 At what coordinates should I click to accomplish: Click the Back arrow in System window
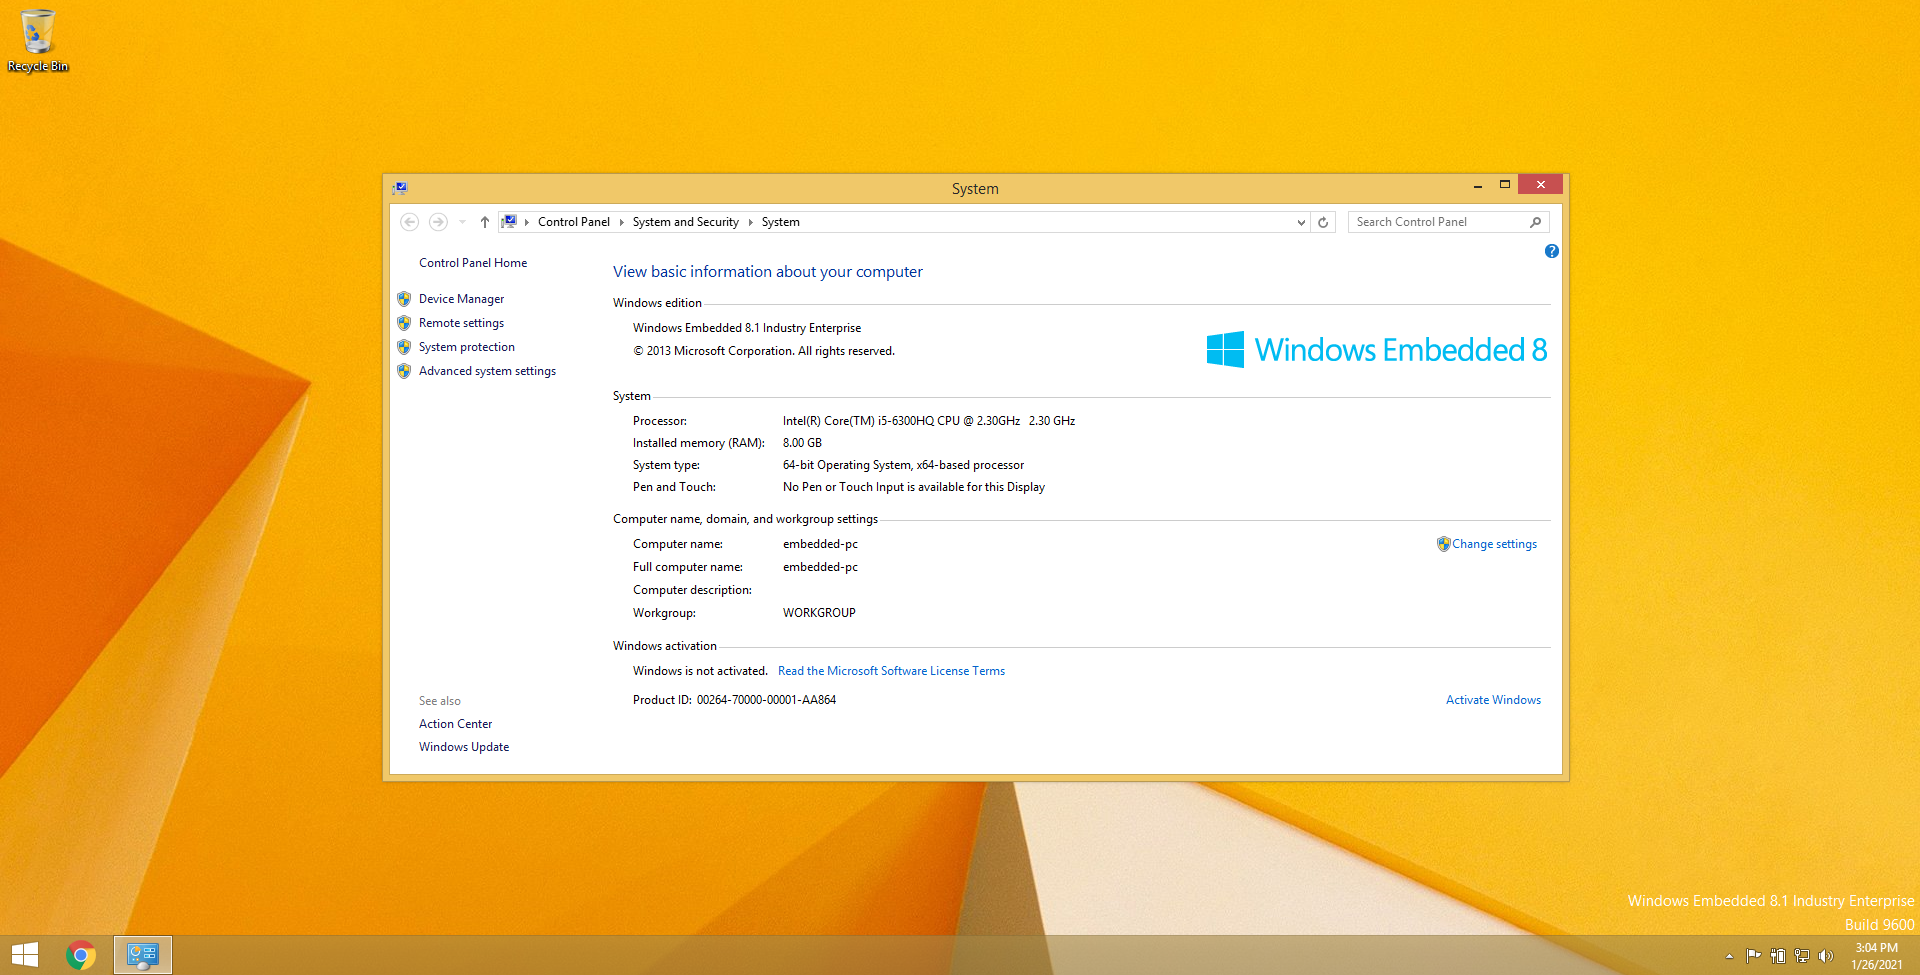409,222
